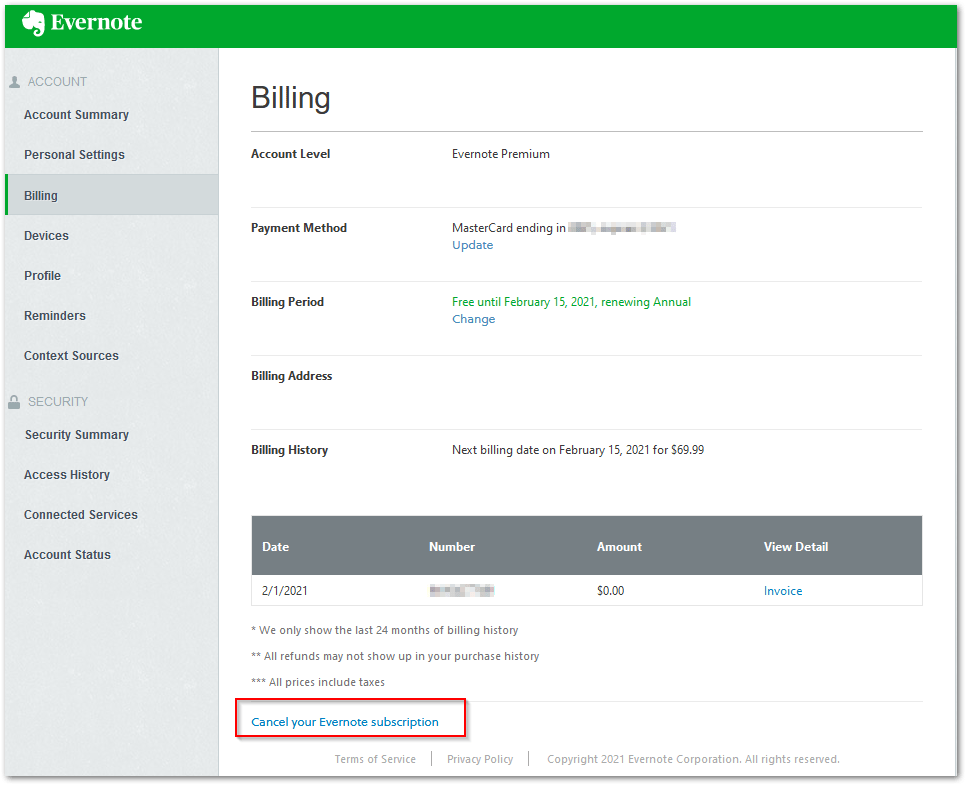966x785 pixels.
Task: Open Account Status page
Action: 67,555
